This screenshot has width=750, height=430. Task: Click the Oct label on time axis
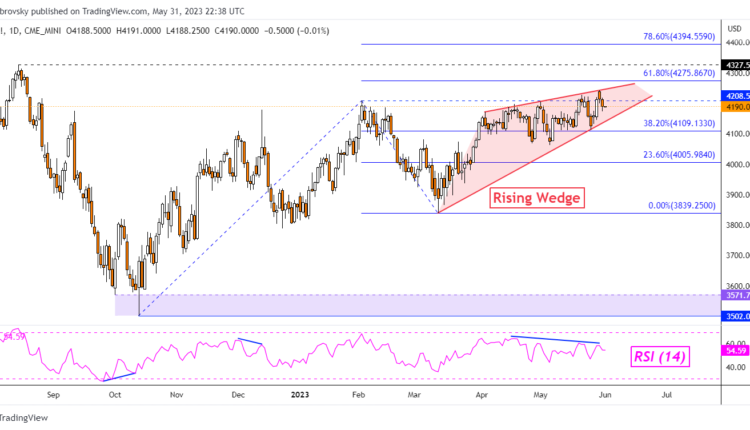(x=113, y=395)
